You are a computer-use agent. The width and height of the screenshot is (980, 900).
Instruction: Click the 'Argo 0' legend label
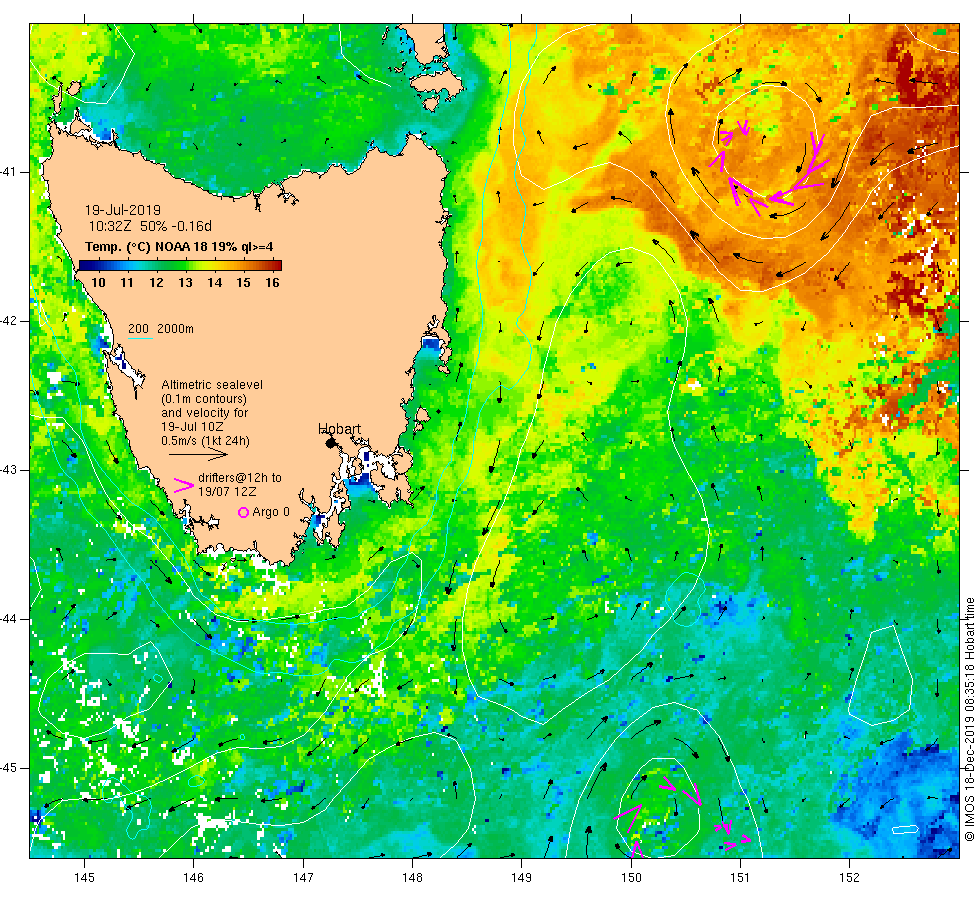click(x=271, y=512)
